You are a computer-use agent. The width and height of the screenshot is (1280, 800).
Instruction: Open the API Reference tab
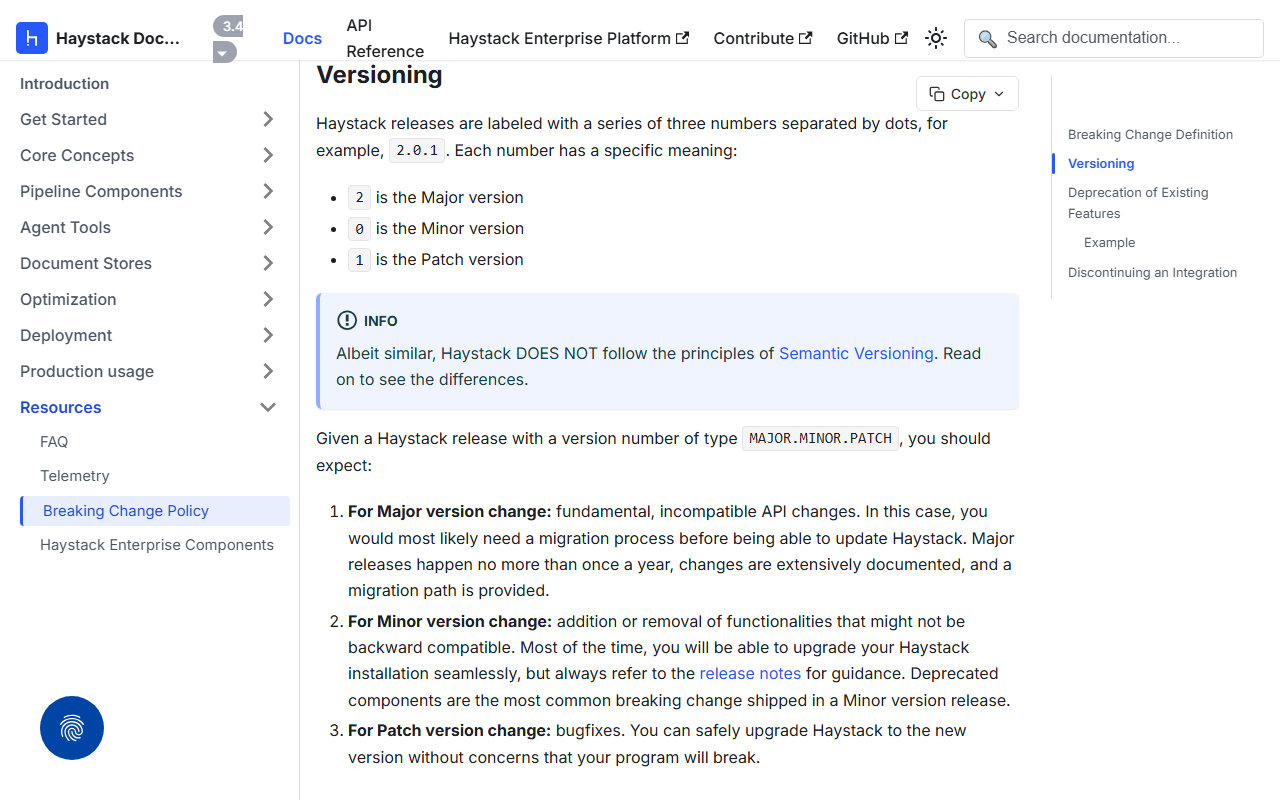pos(385,38)
